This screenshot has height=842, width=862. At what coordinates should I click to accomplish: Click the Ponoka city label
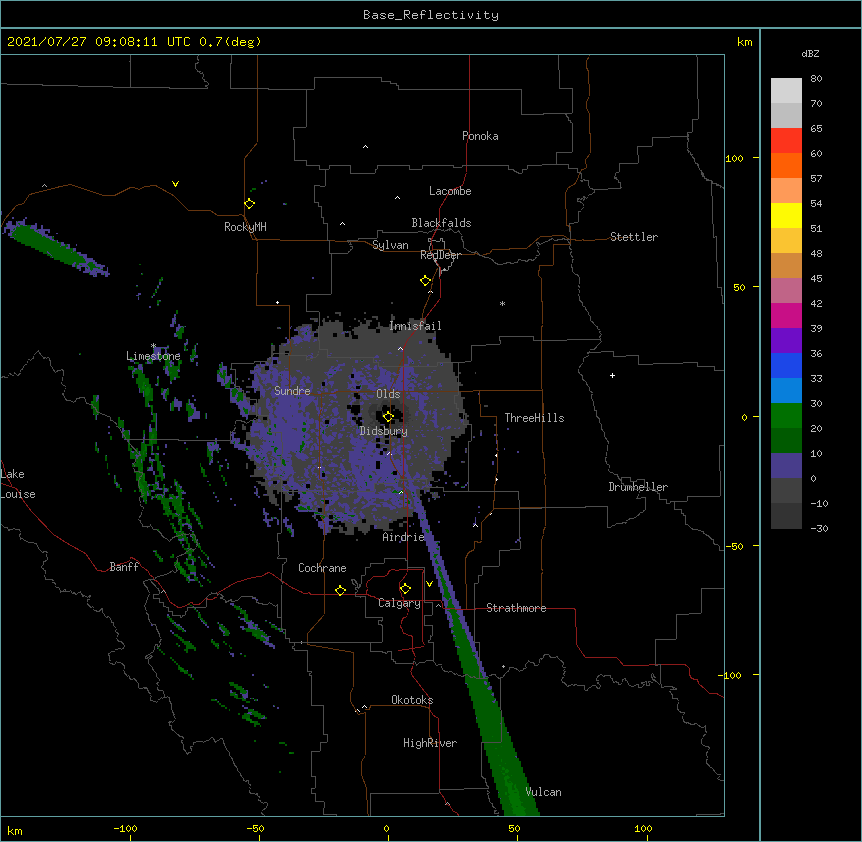(480, 136)
